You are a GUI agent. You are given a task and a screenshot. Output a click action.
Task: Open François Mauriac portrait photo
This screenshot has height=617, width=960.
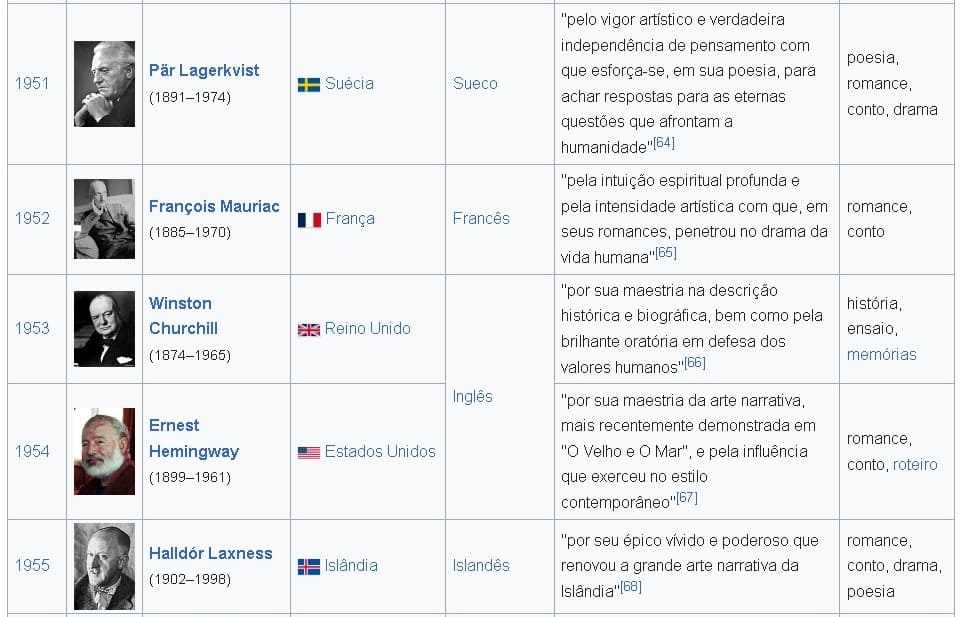click(x=104, y=219)
